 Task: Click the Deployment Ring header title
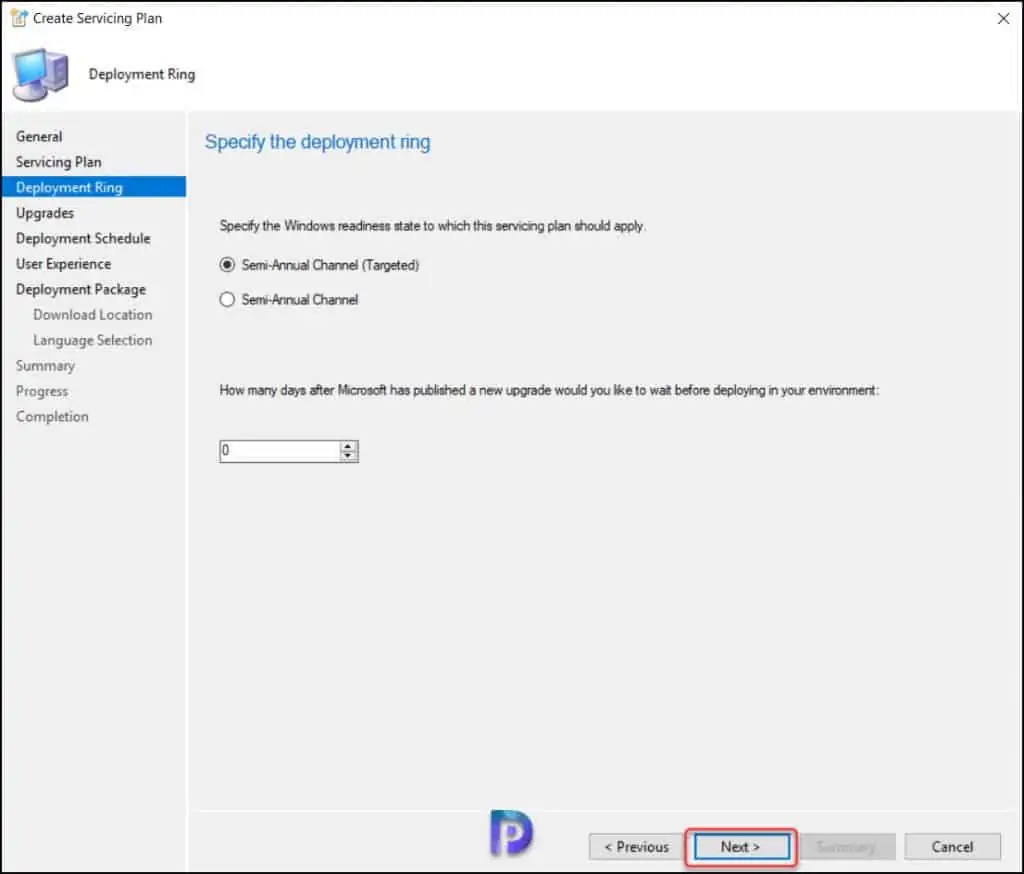[142, 74]
